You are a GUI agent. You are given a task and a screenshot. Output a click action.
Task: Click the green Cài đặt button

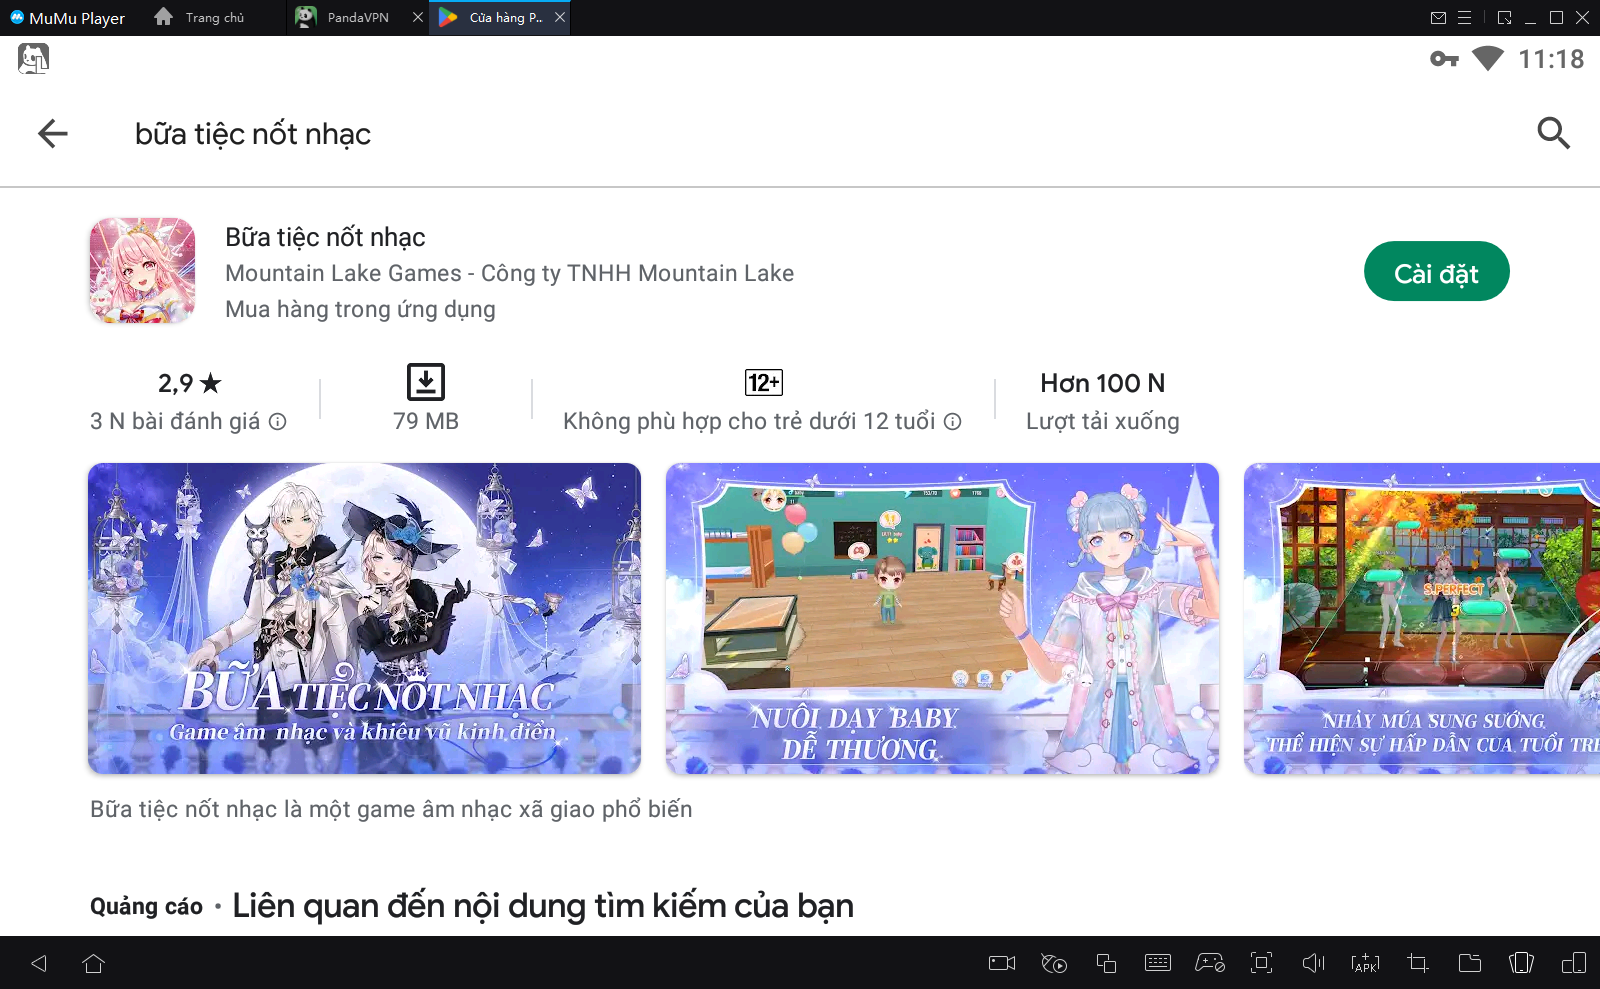[1436, 272]
